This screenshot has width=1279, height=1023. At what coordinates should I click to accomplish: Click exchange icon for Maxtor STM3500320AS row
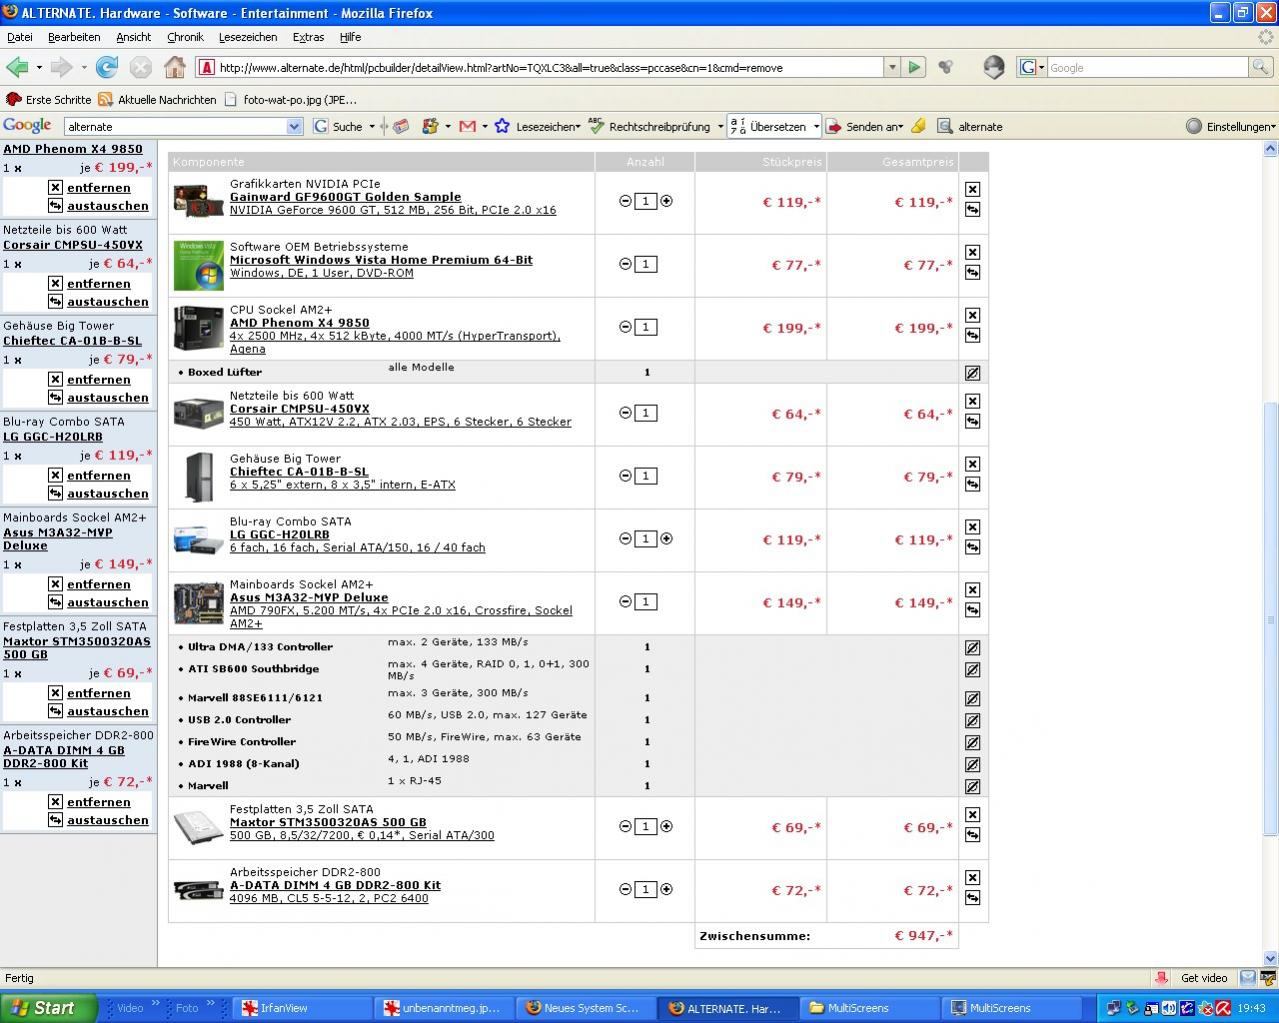972,835
